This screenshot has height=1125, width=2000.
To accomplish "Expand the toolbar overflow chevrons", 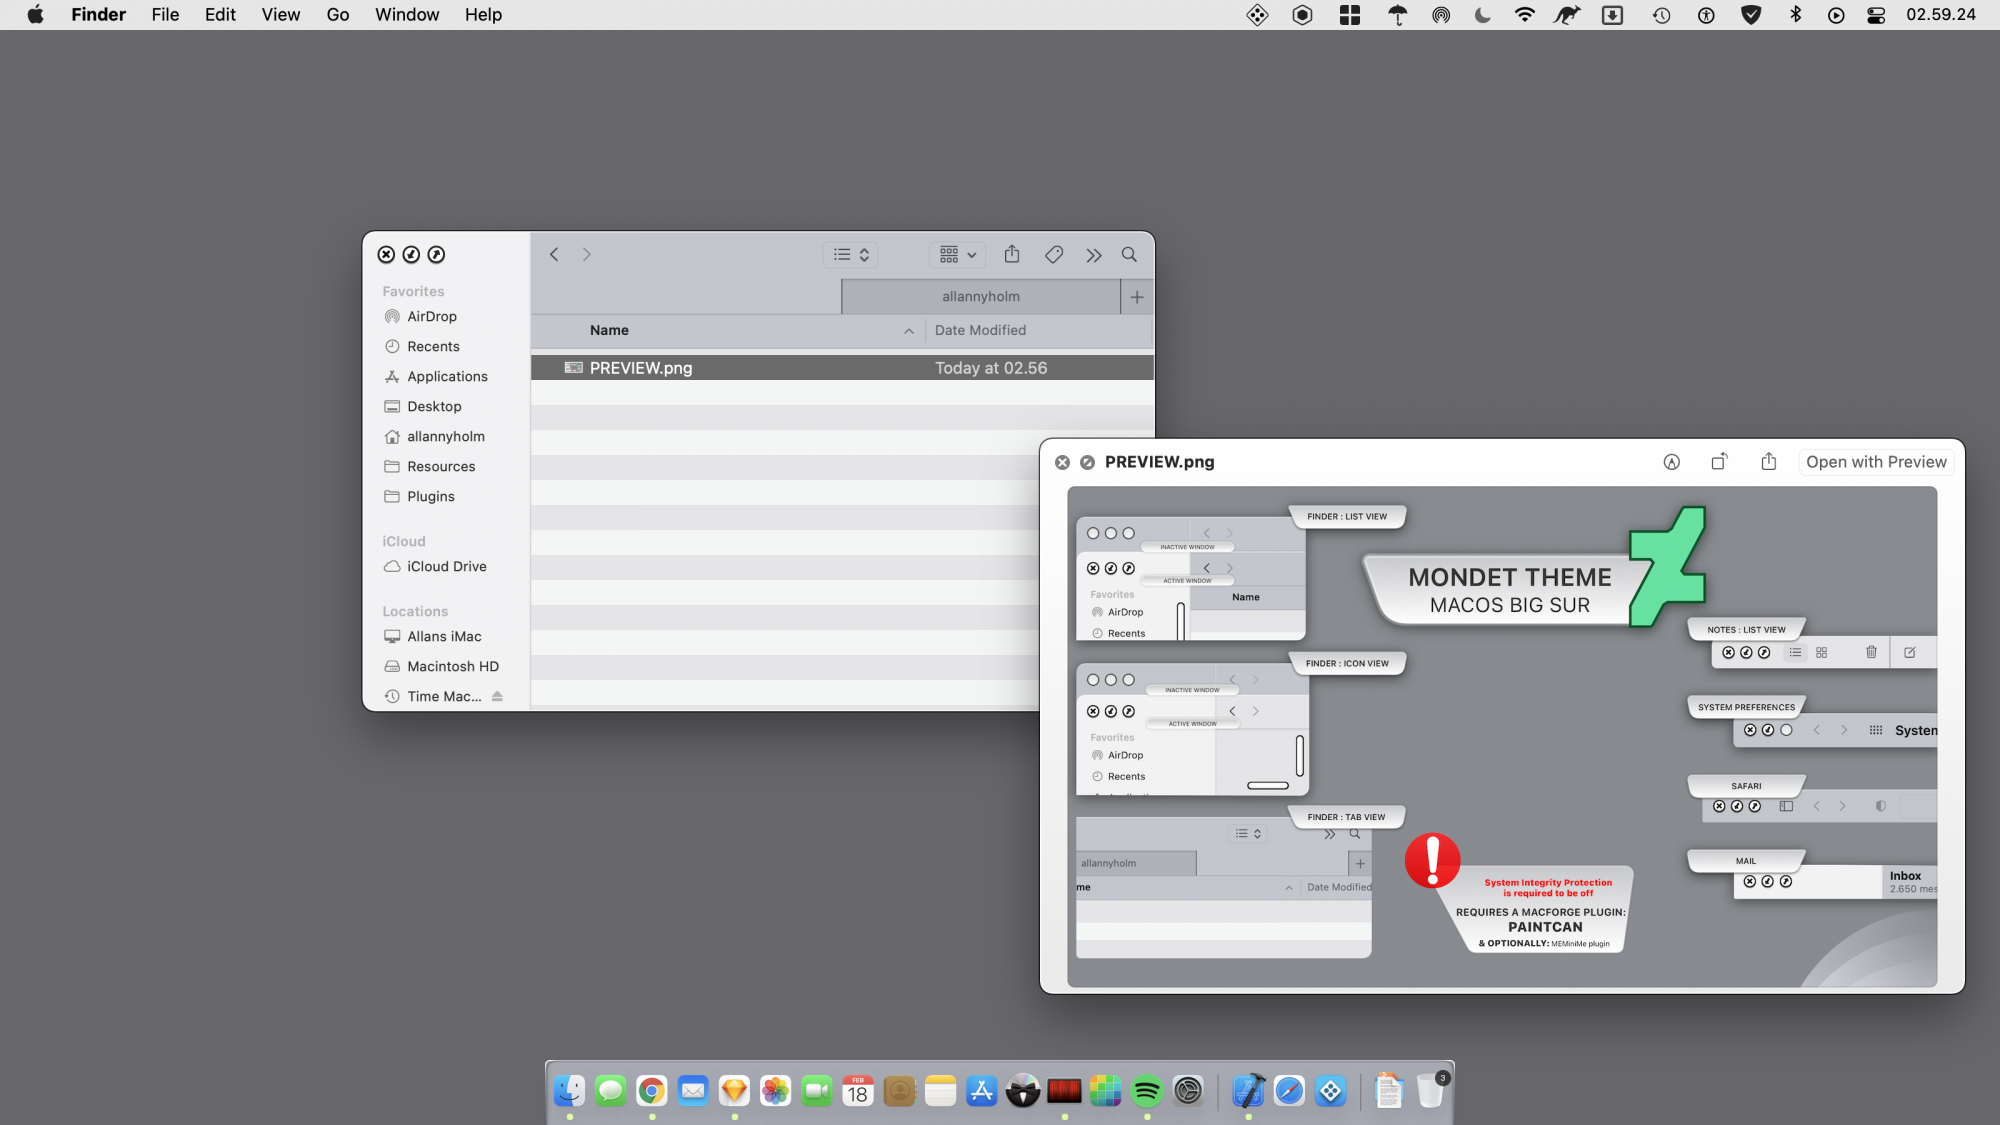I will tap(1094, 256).
